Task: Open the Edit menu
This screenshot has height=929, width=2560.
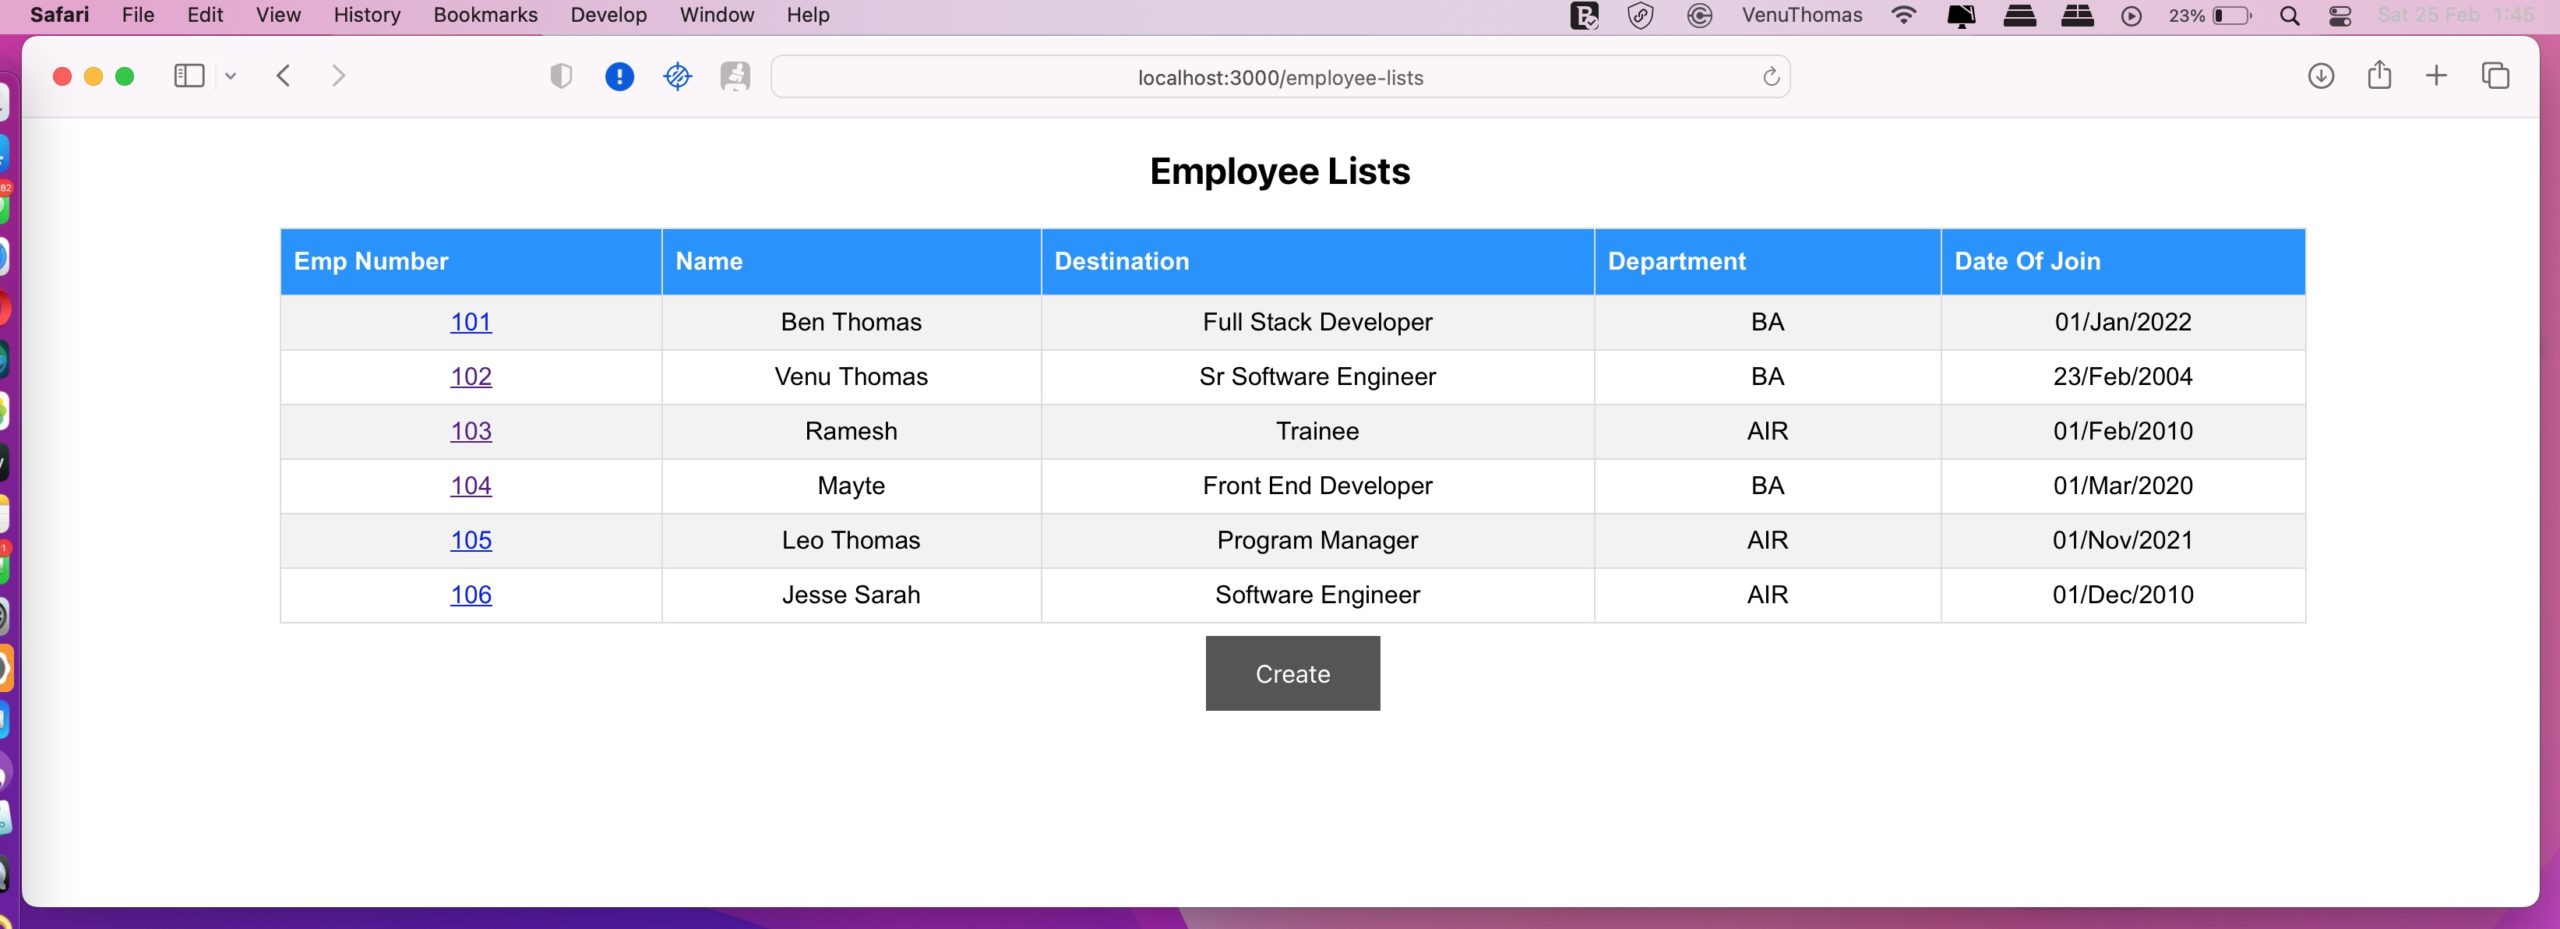Action: click(x=205, y=15)
